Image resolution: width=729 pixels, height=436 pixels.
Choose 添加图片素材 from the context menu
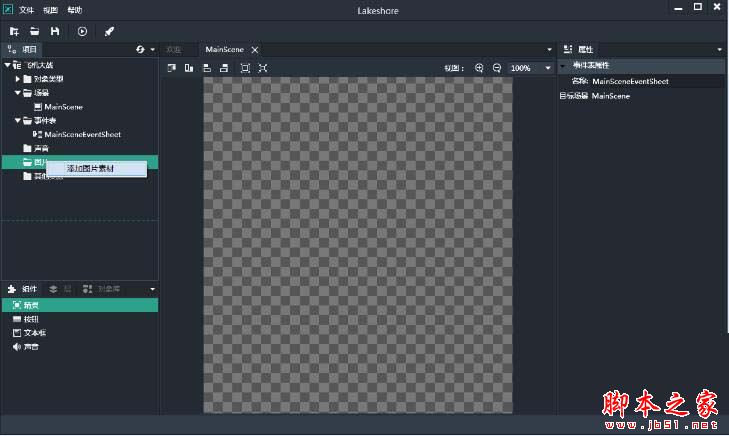97,169
